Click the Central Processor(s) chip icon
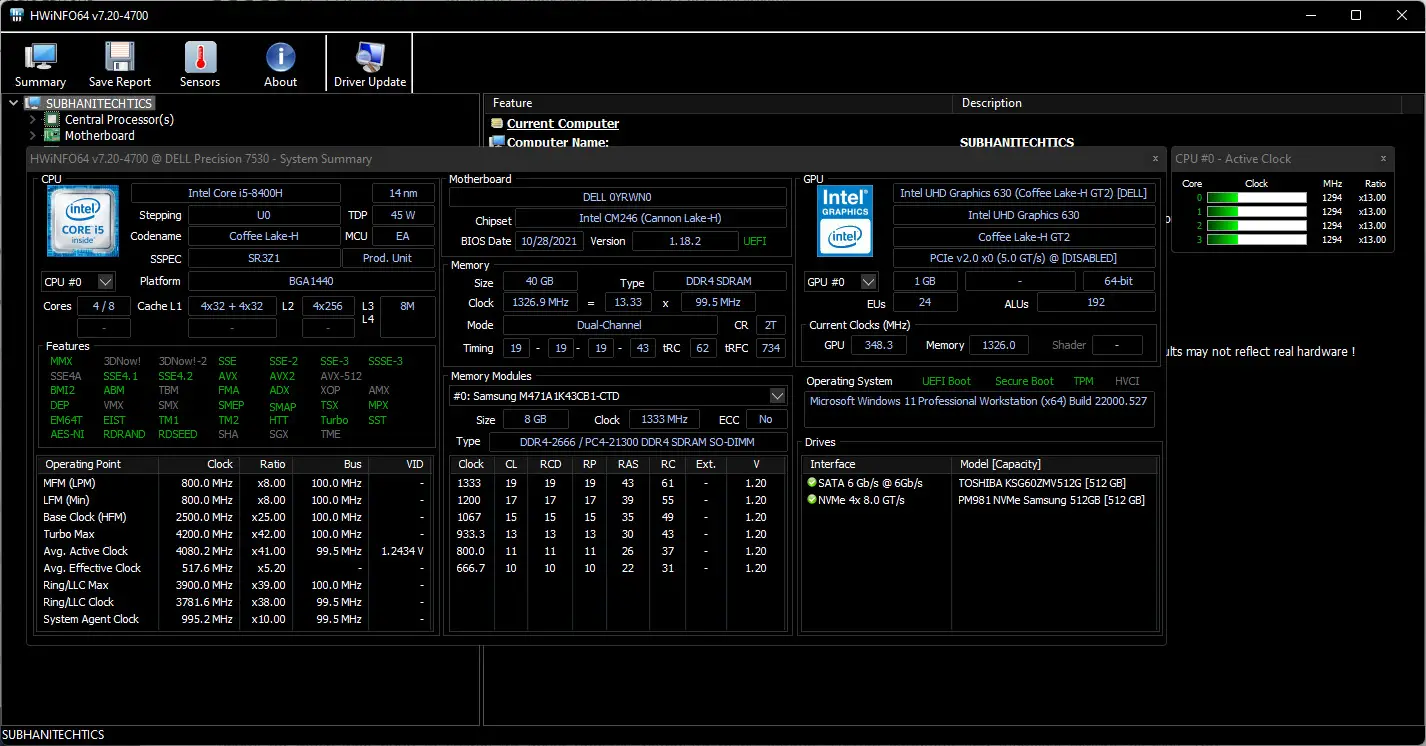The height and width of the screenshot is (746, 1426). 53,119
